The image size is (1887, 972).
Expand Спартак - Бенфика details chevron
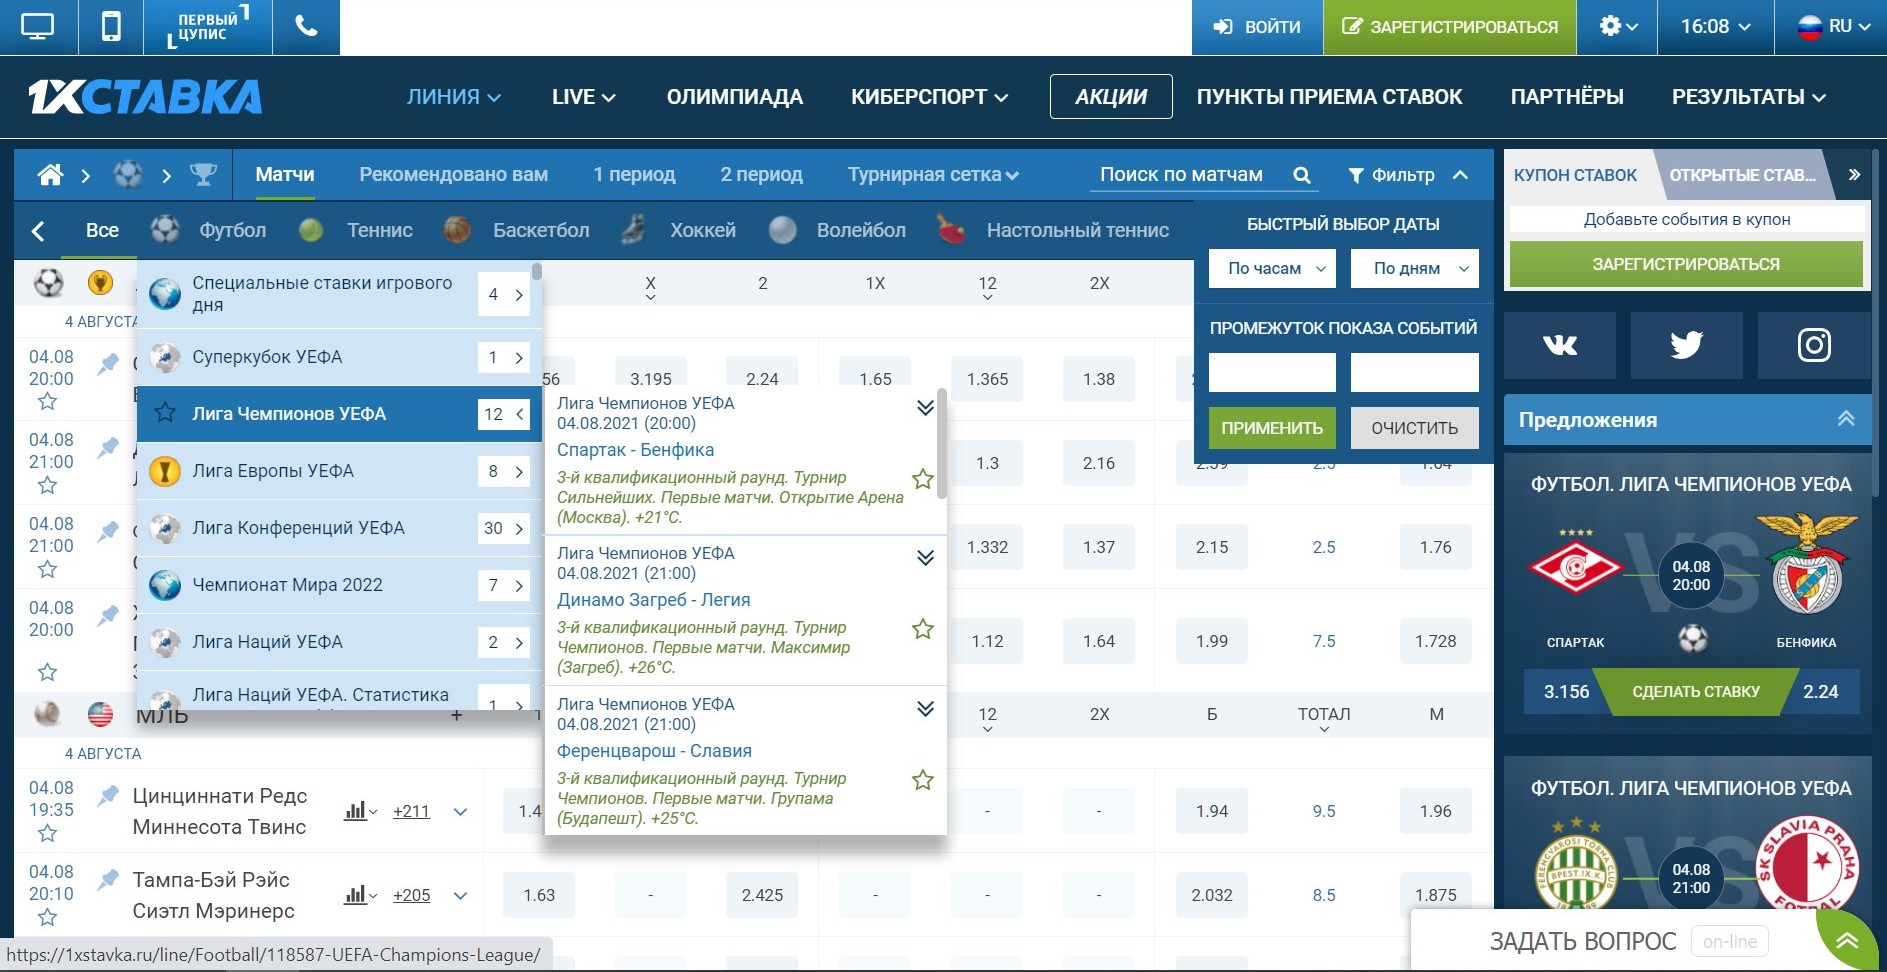(x=925, y=407)
